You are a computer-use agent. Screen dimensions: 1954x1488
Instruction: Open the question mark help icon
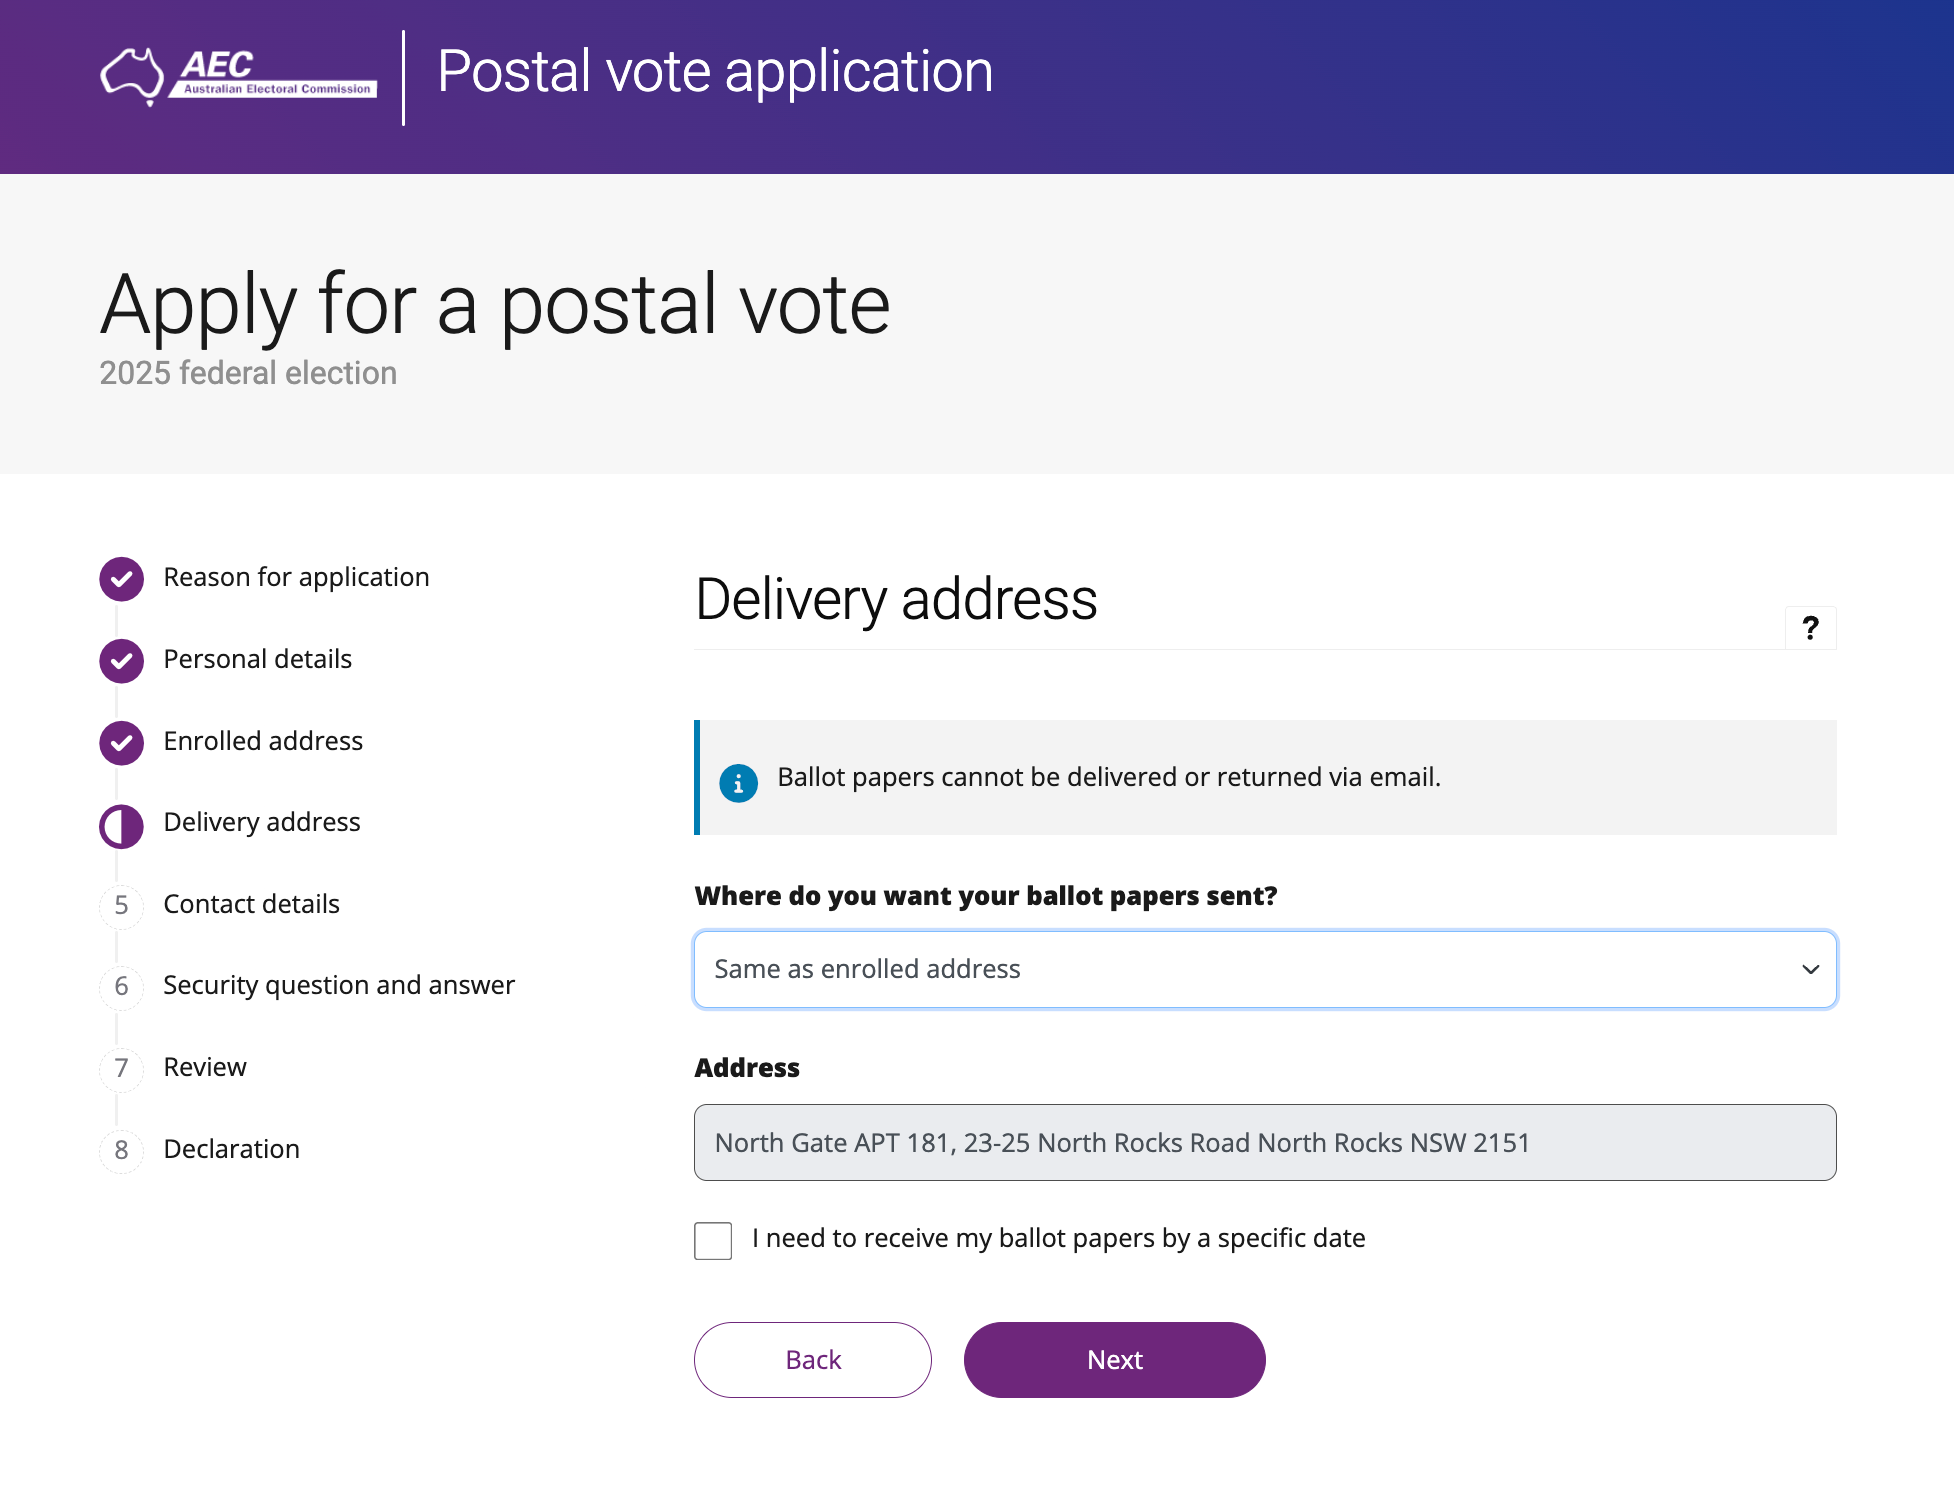click(1810, 628)
